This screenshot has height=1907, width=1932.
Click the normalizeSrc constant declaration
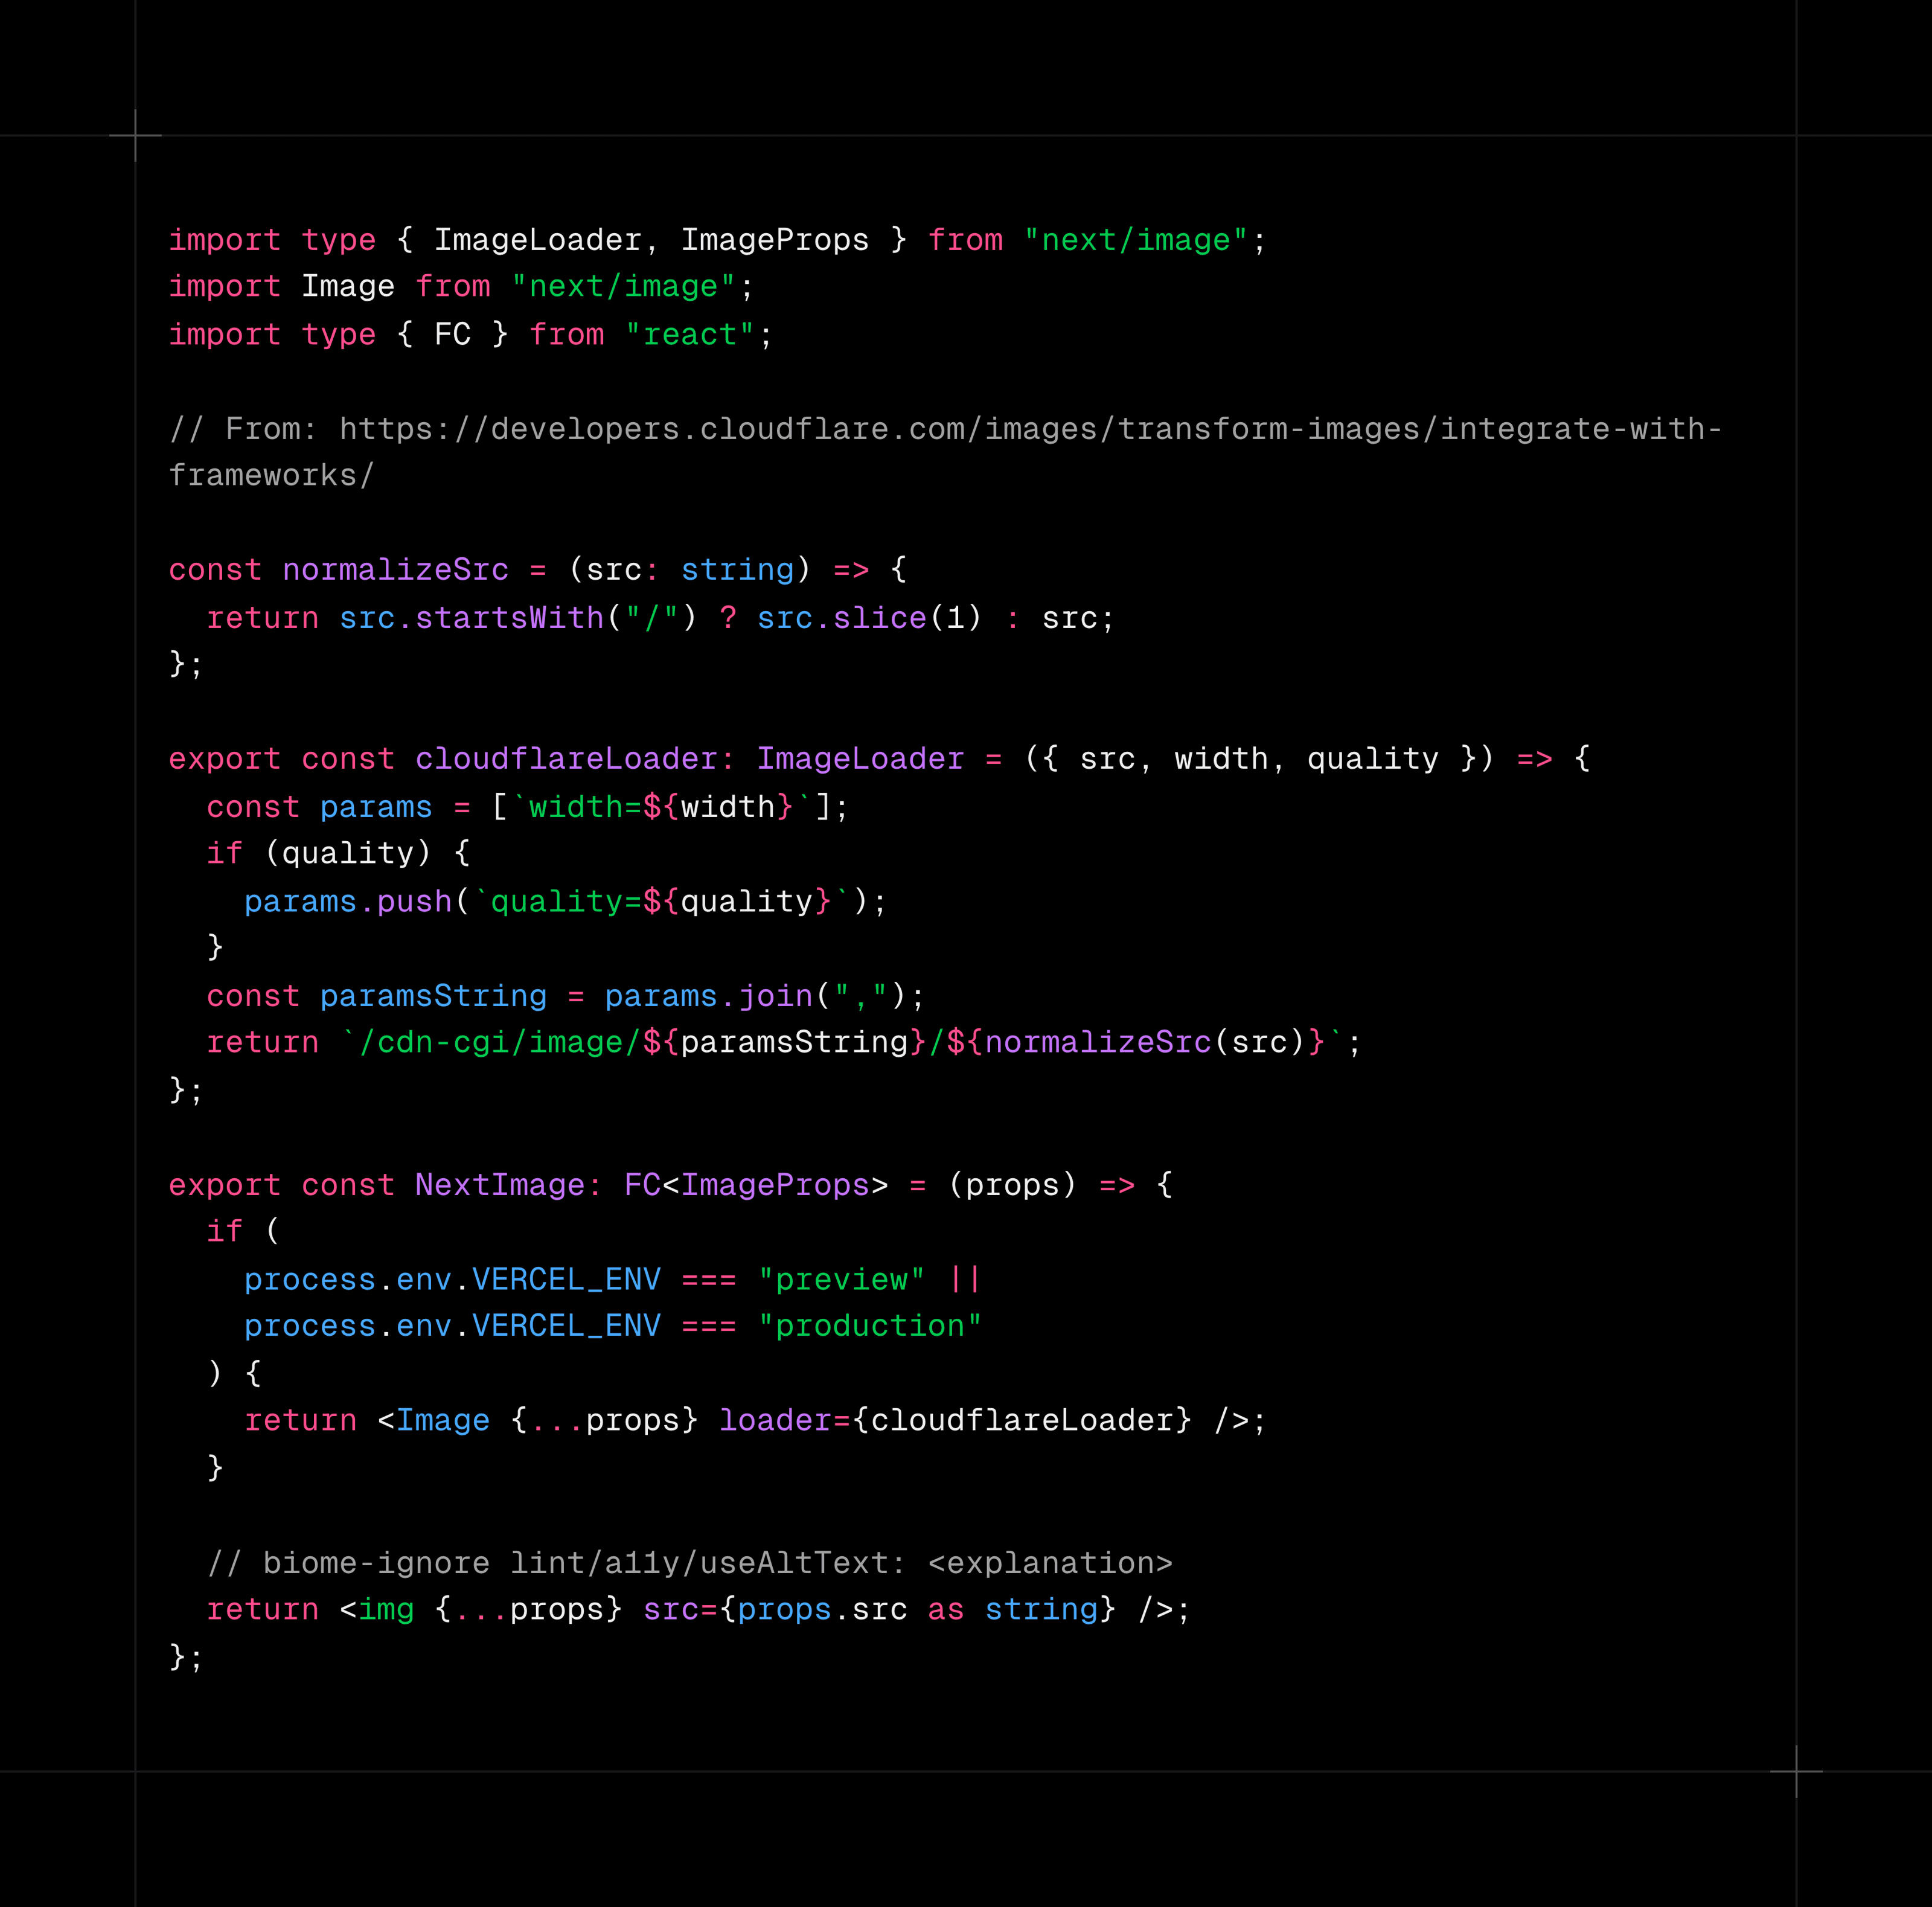coord(396,569)
